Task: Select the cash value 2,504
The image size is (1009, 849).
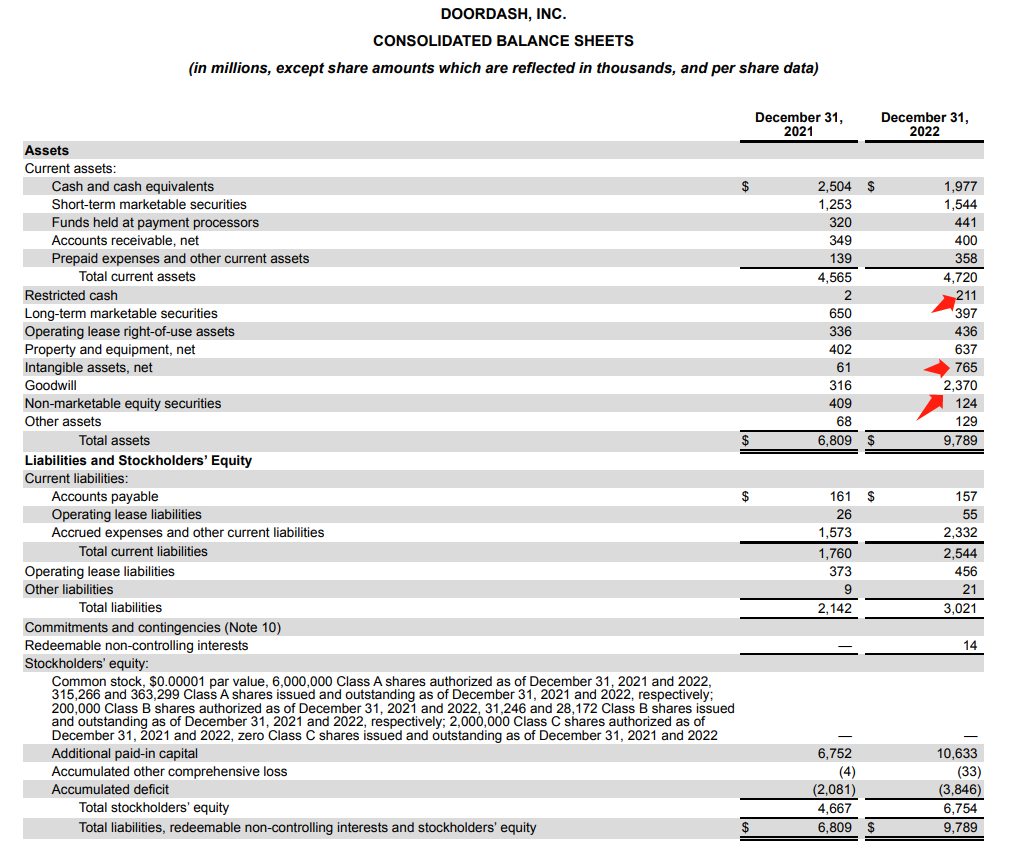Action: click(835, 187)
